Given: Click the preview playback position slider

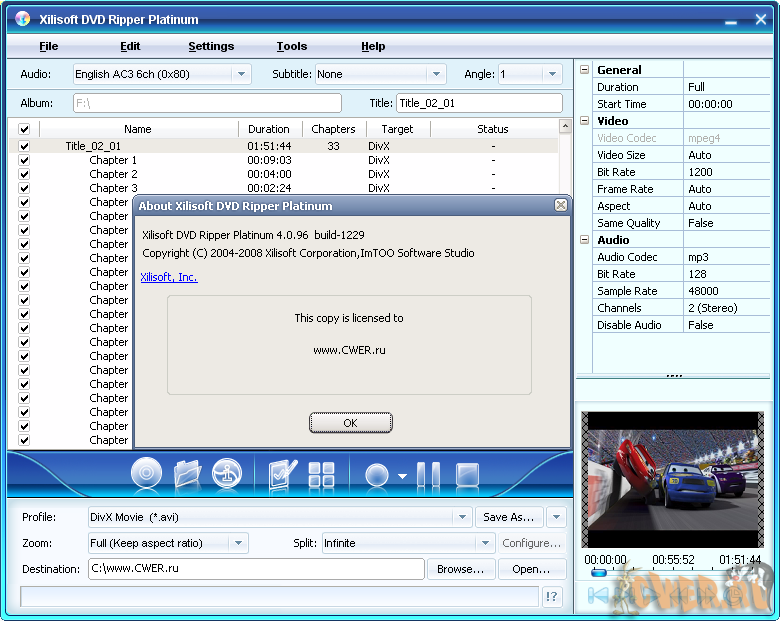Looking at the screenshot, I should [x=598, y=573].
